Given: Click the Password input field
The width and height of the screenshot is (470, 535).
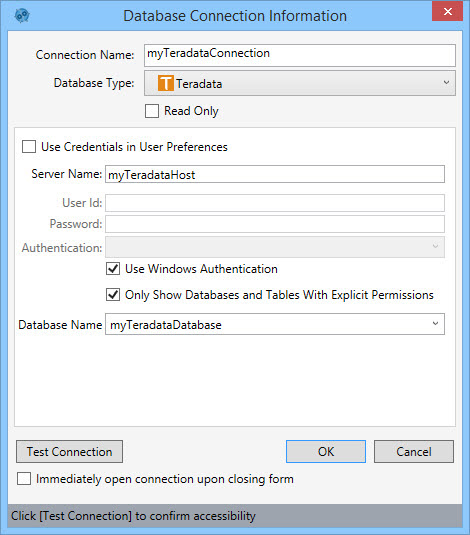Looking at the screenshot, I should pyautogui.click(x=275, y=224).
